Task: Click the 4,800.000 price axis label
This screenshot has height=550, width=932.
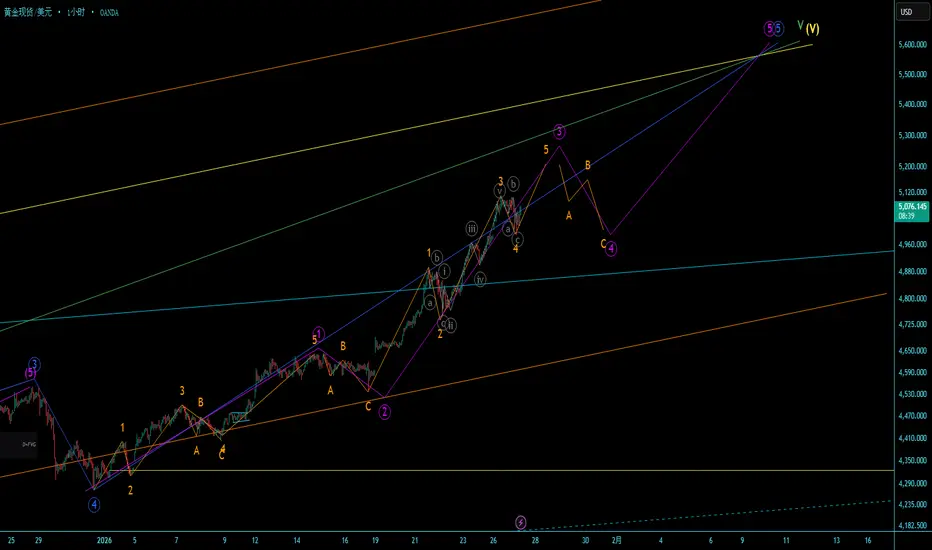Action: pyautogui.click(x=912, y=298)
